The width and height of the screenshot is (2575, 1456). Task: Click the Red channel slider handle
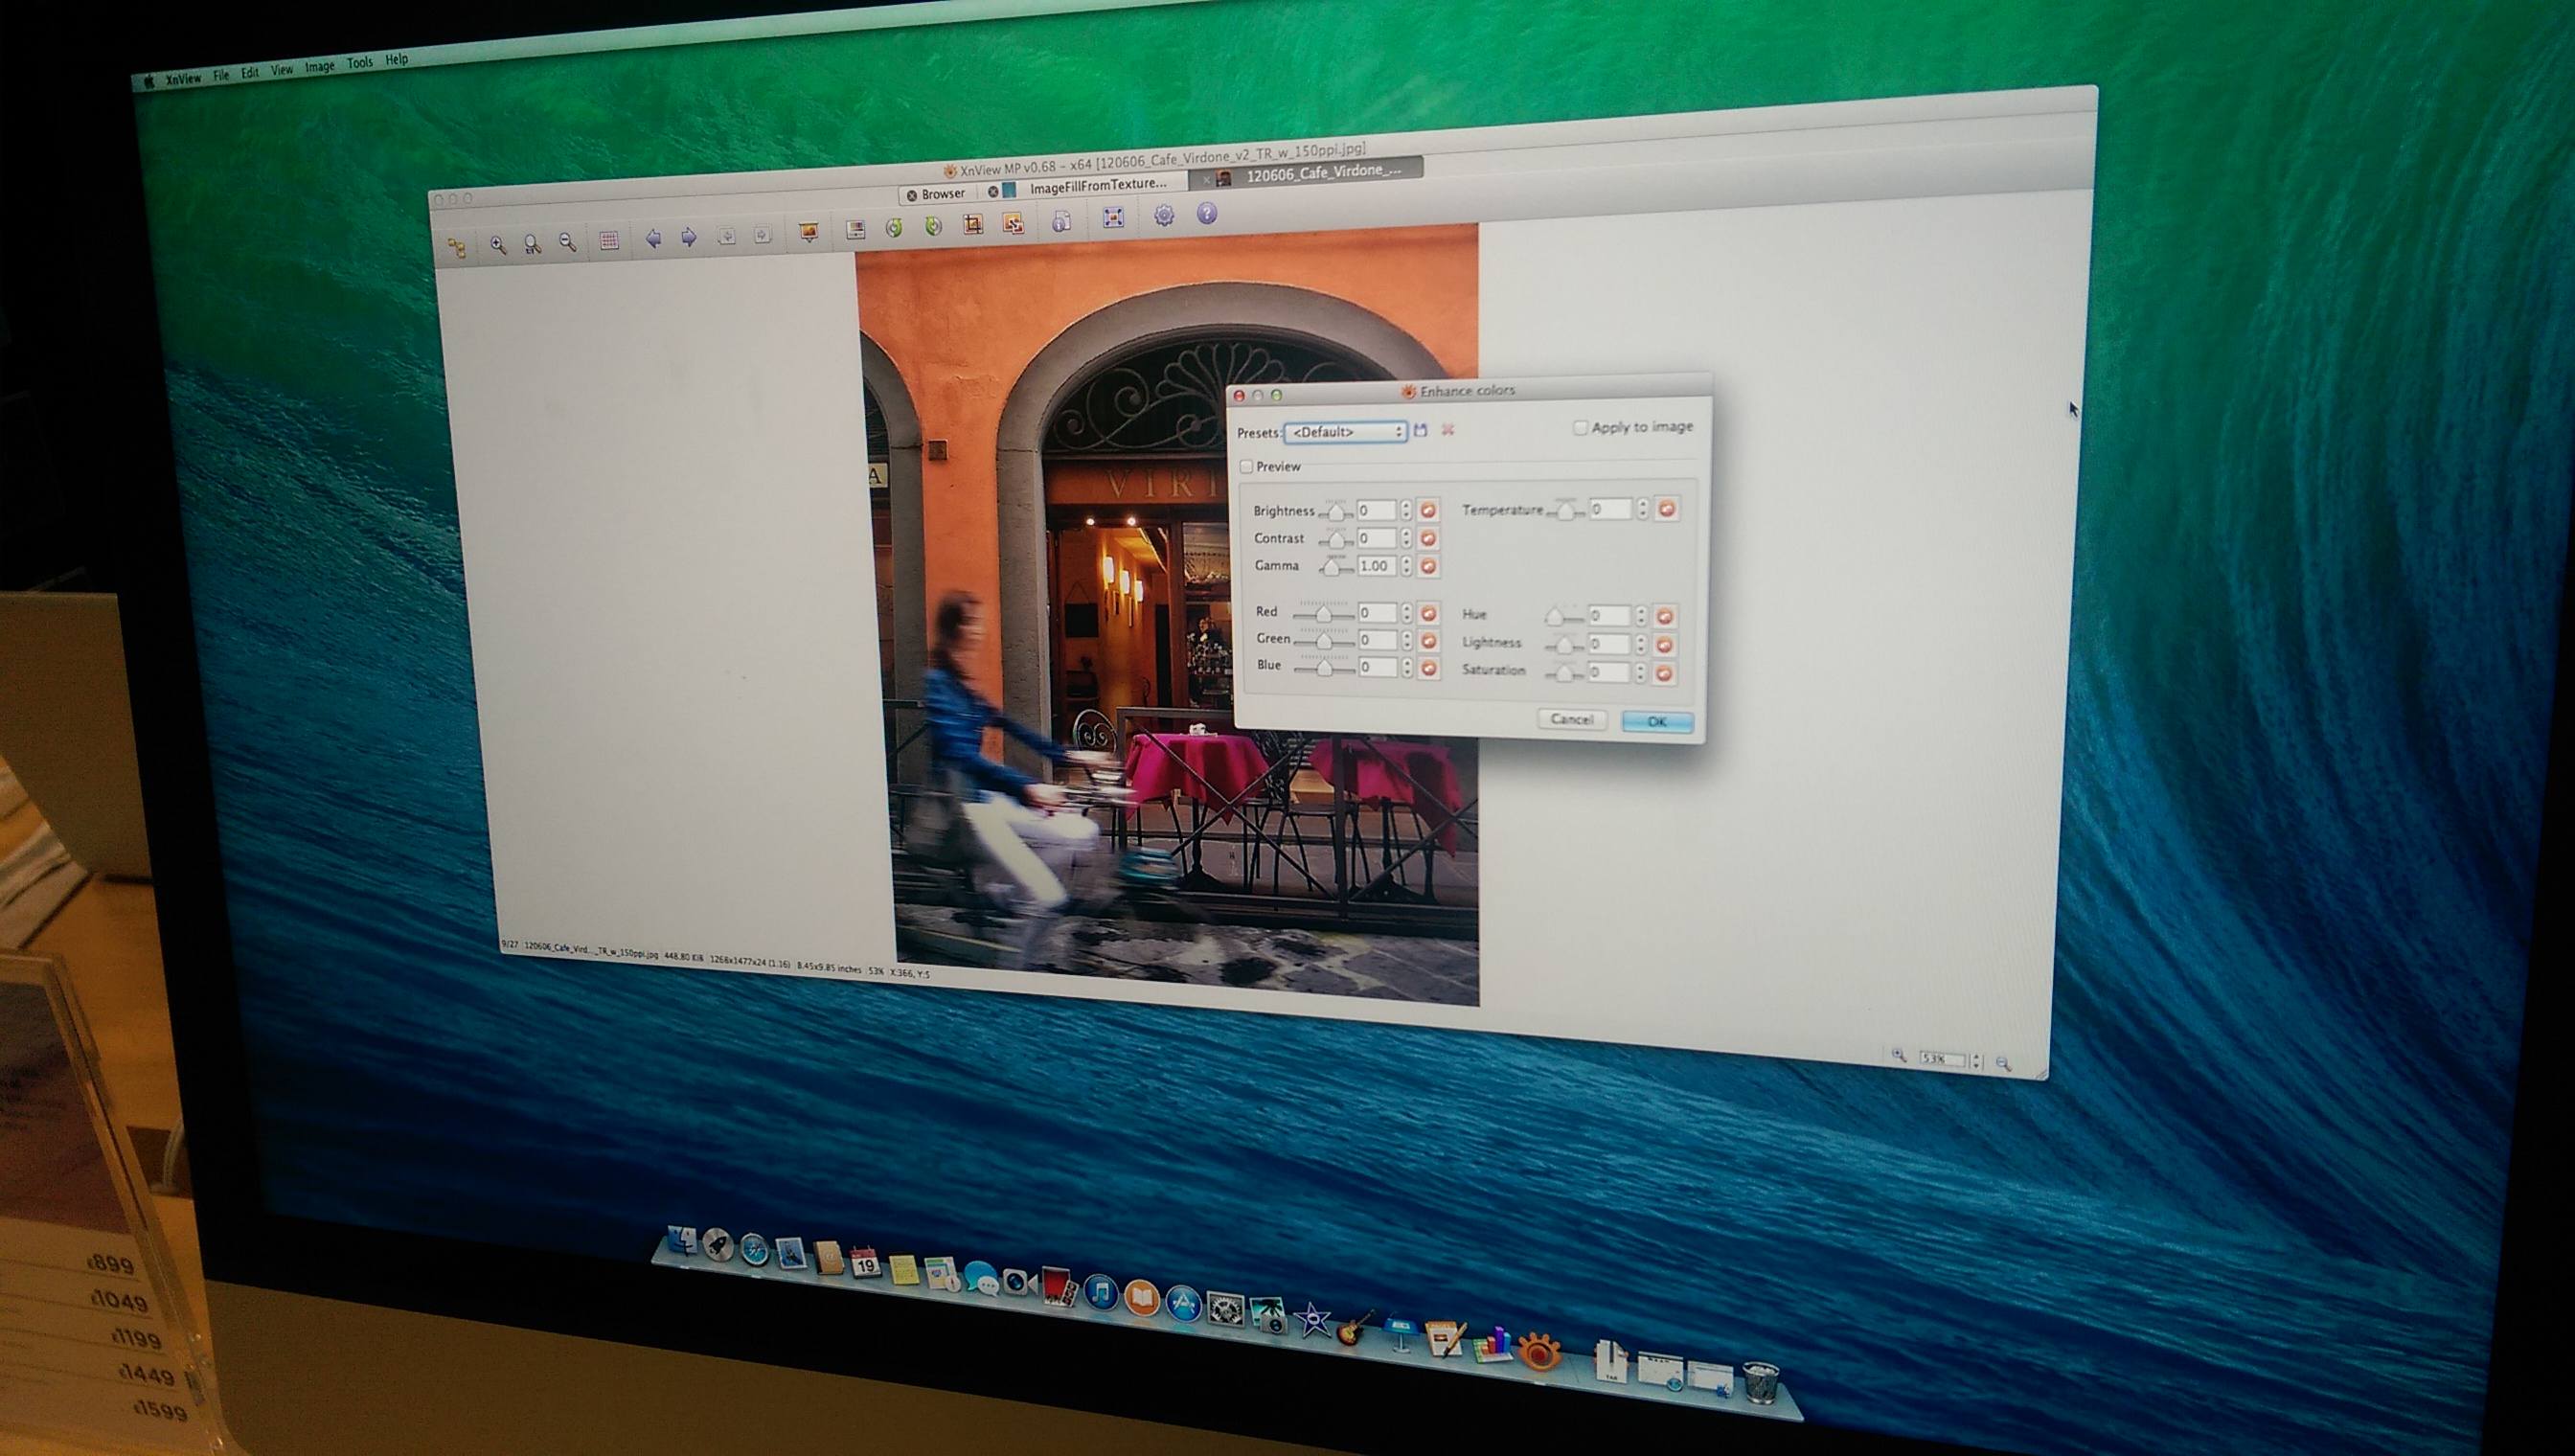tap(1324, 614)
